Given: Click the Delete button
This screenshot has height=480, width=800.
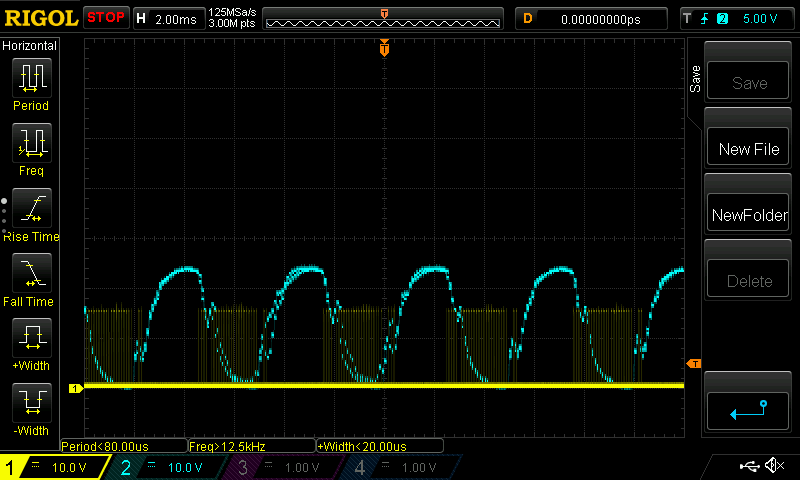Looking at the screenshot, I should pos(748,279).
